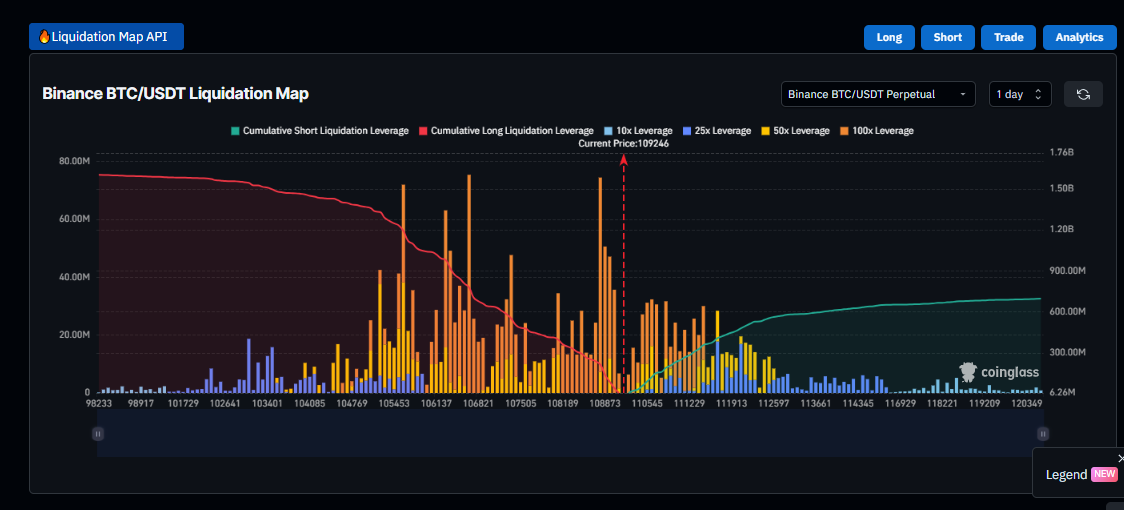Toggle the Cumulative Long Liquidation Leverage series
The image size is (1124, 510).
pyautogui.click(x=506, y=131)
